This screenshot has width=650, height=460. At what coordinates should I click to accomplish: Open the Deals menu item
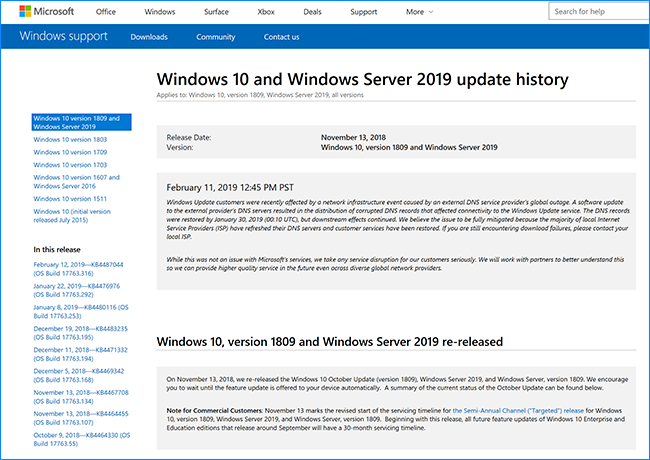[312, 12]
